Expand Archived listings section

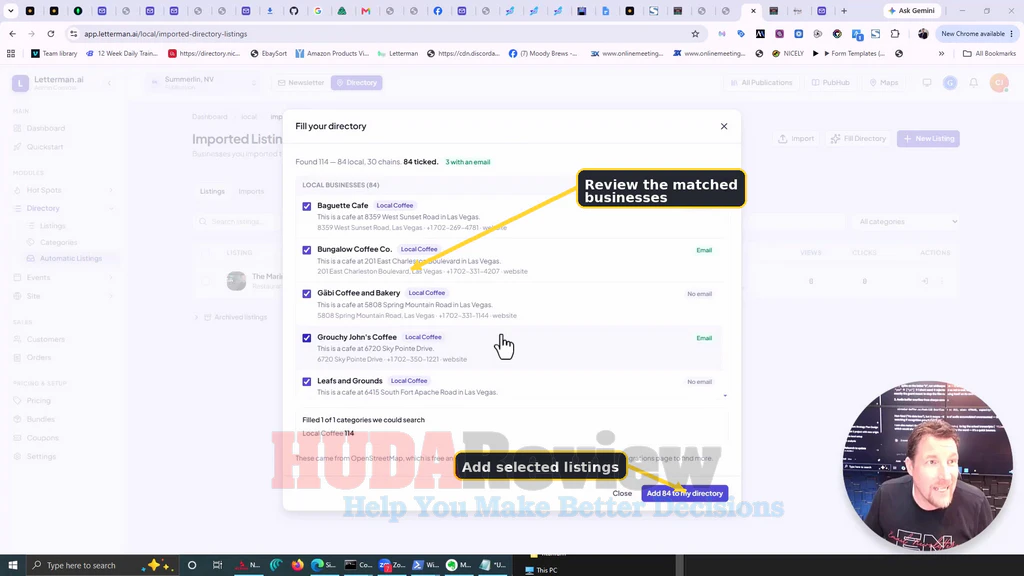point(232,317)
